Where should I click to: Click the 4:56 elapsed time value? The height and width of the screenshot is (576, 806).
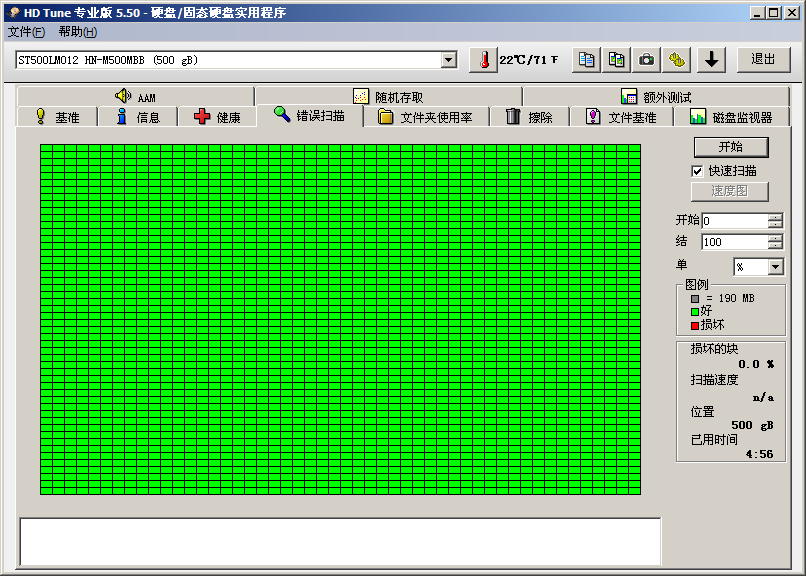click(x=760, y=454)
